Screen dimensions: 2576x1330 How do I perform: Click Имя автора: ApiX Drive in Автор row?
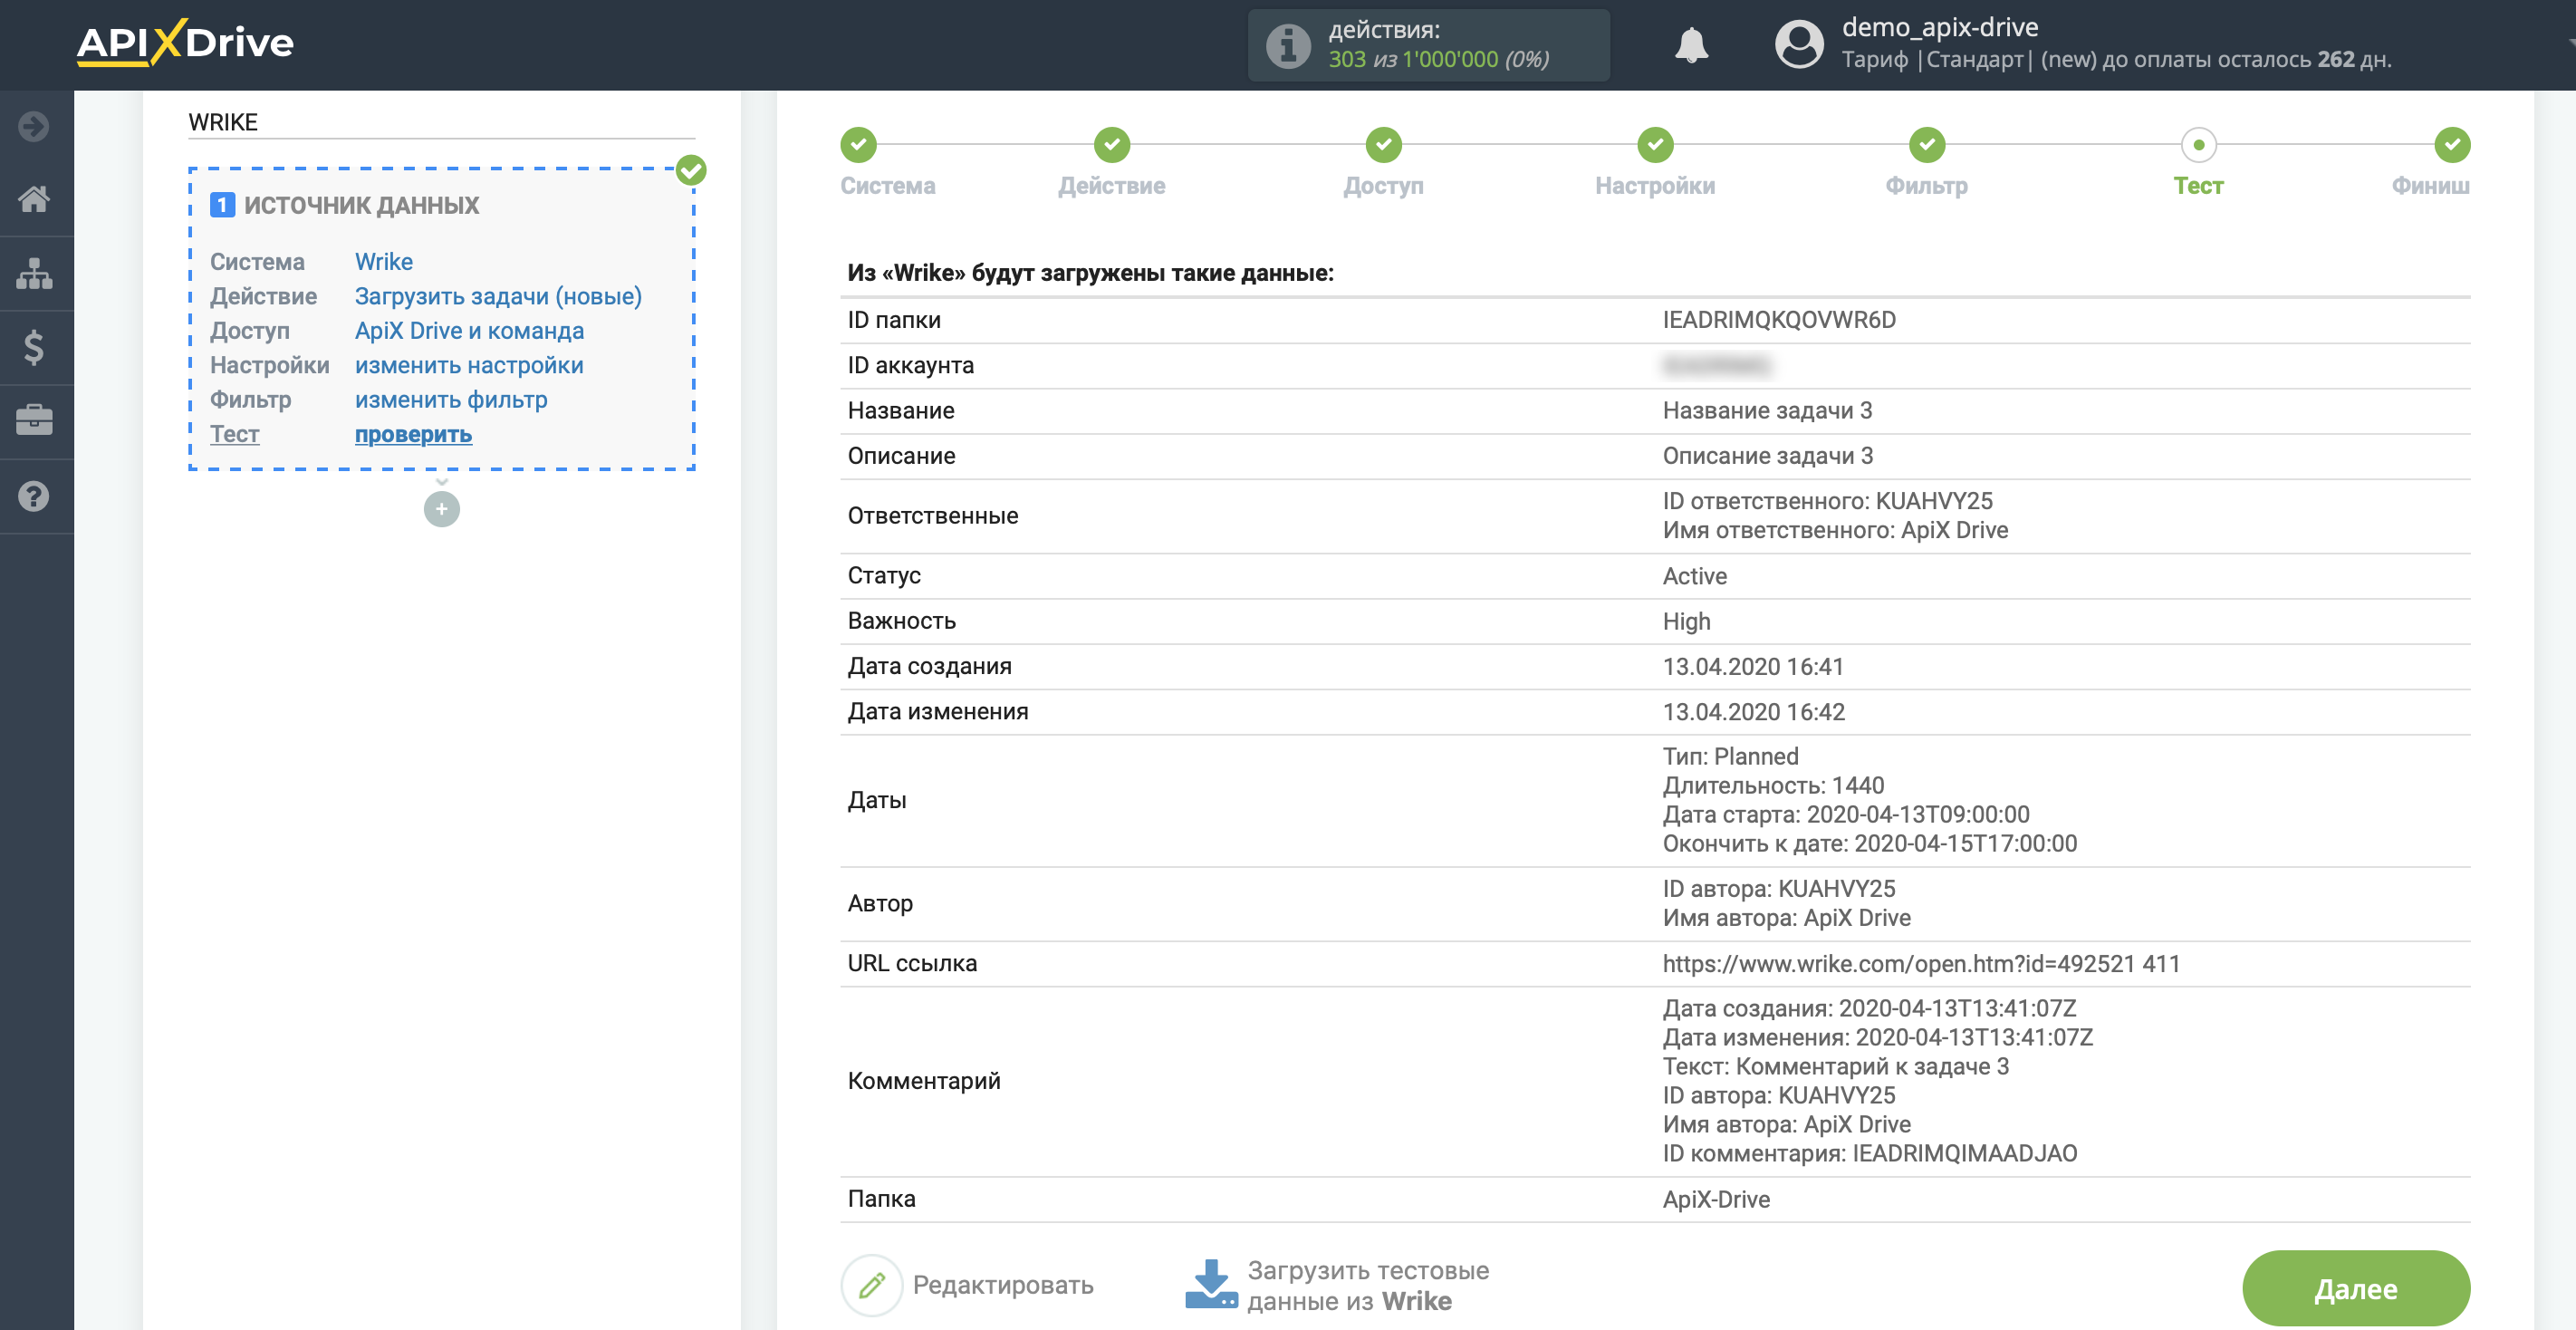point(1786,918)
